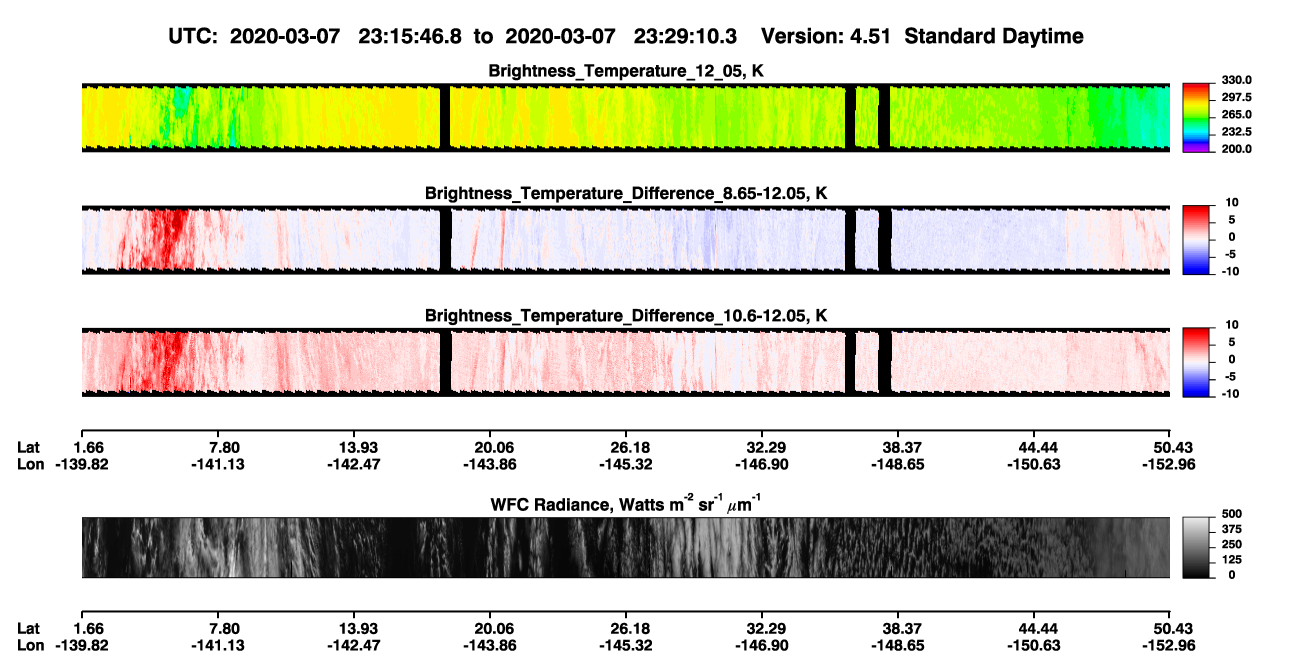Click the 200.0 colorbar tick label
This screenshot has height=667, width=1300.
1237,149
